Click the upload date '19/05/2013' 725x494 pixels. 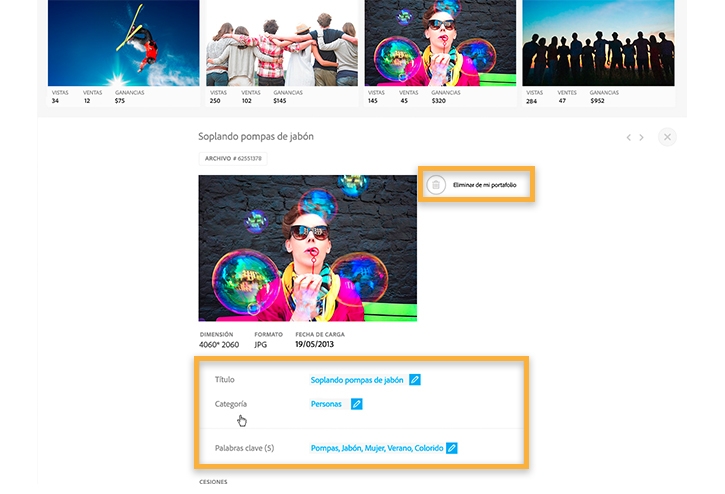(x=314, y=344)
